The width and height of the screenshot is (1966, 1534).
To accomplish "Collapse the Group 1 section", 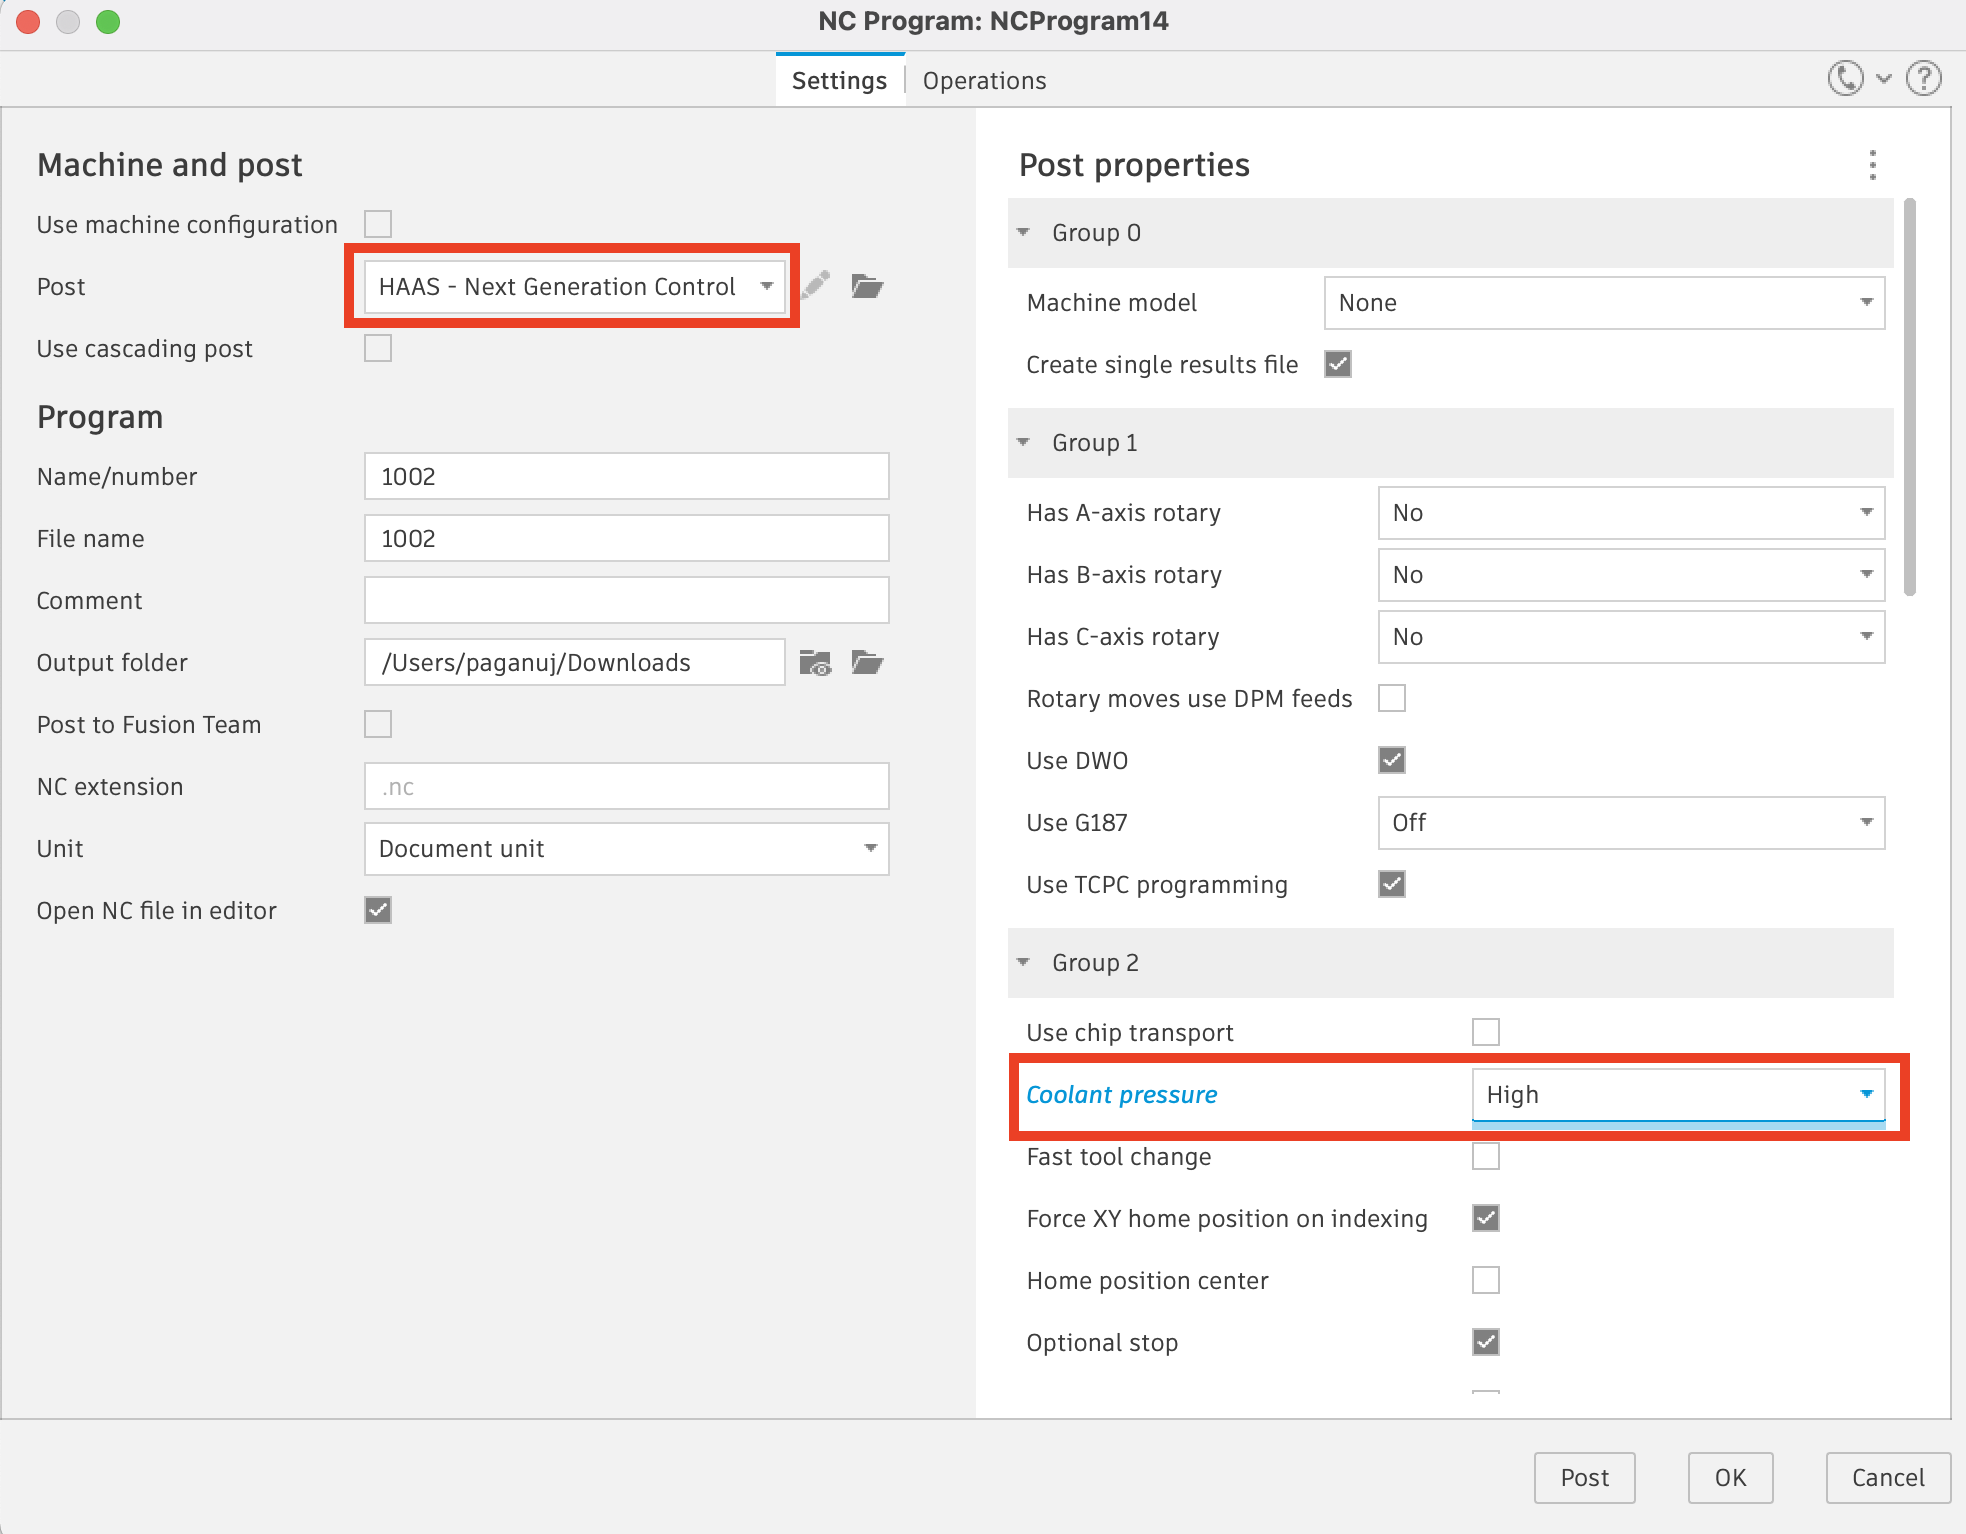I will coord(1024,442).
